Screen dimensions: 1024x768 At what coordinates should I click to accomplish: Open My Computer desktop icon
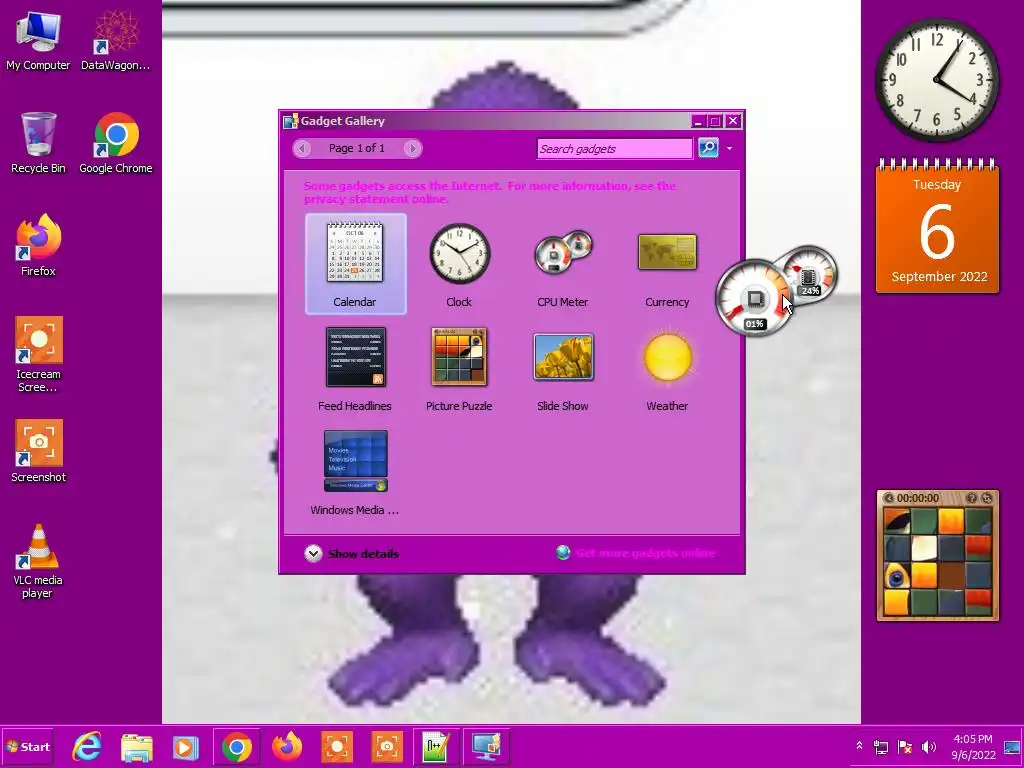pyautogui.click(x=38, y=40)
